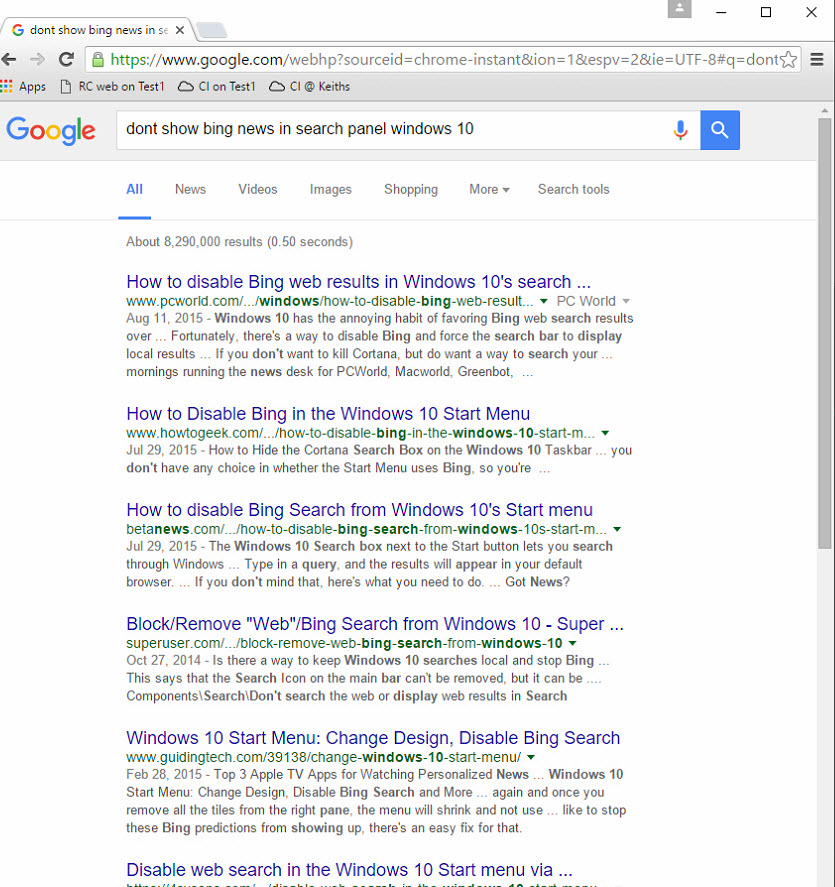Switch to the Images results tab
The width and height of the screenshot is (835, 887).
[330, 189]
